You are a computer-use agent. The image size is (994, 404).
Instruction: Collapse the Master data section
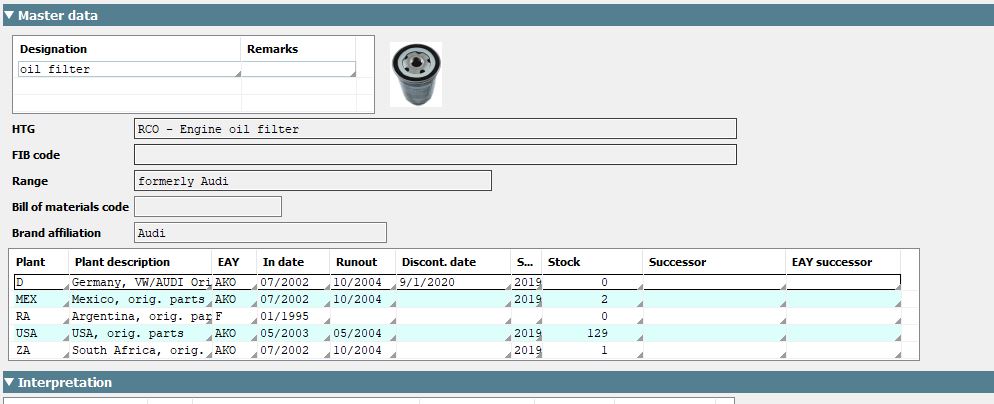pyautogui.click(x=10, y=15)
